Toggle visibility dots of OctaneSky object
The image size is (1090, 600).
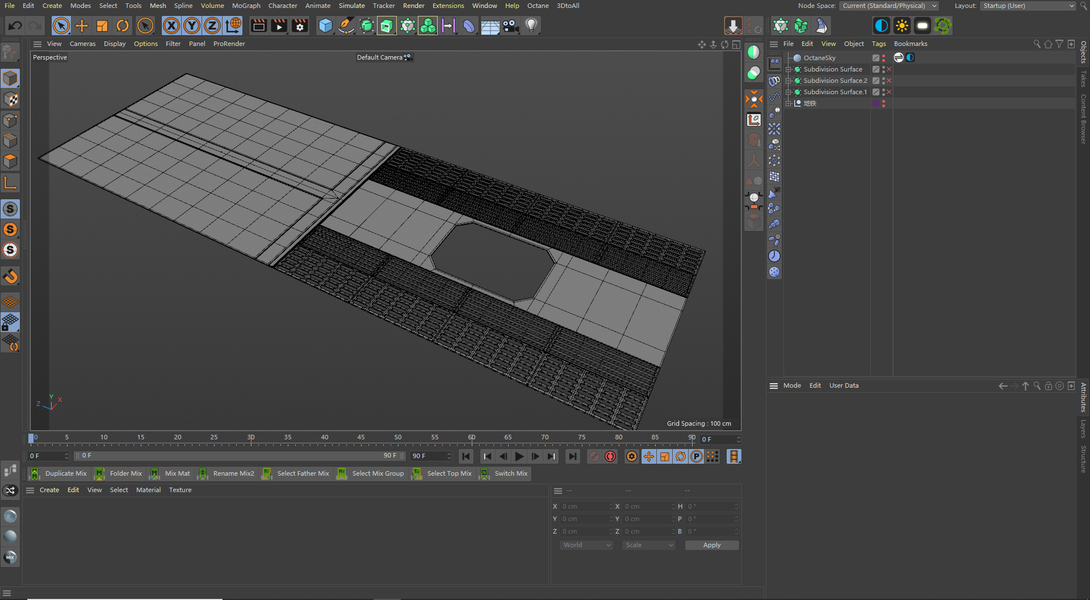point(883,58)
